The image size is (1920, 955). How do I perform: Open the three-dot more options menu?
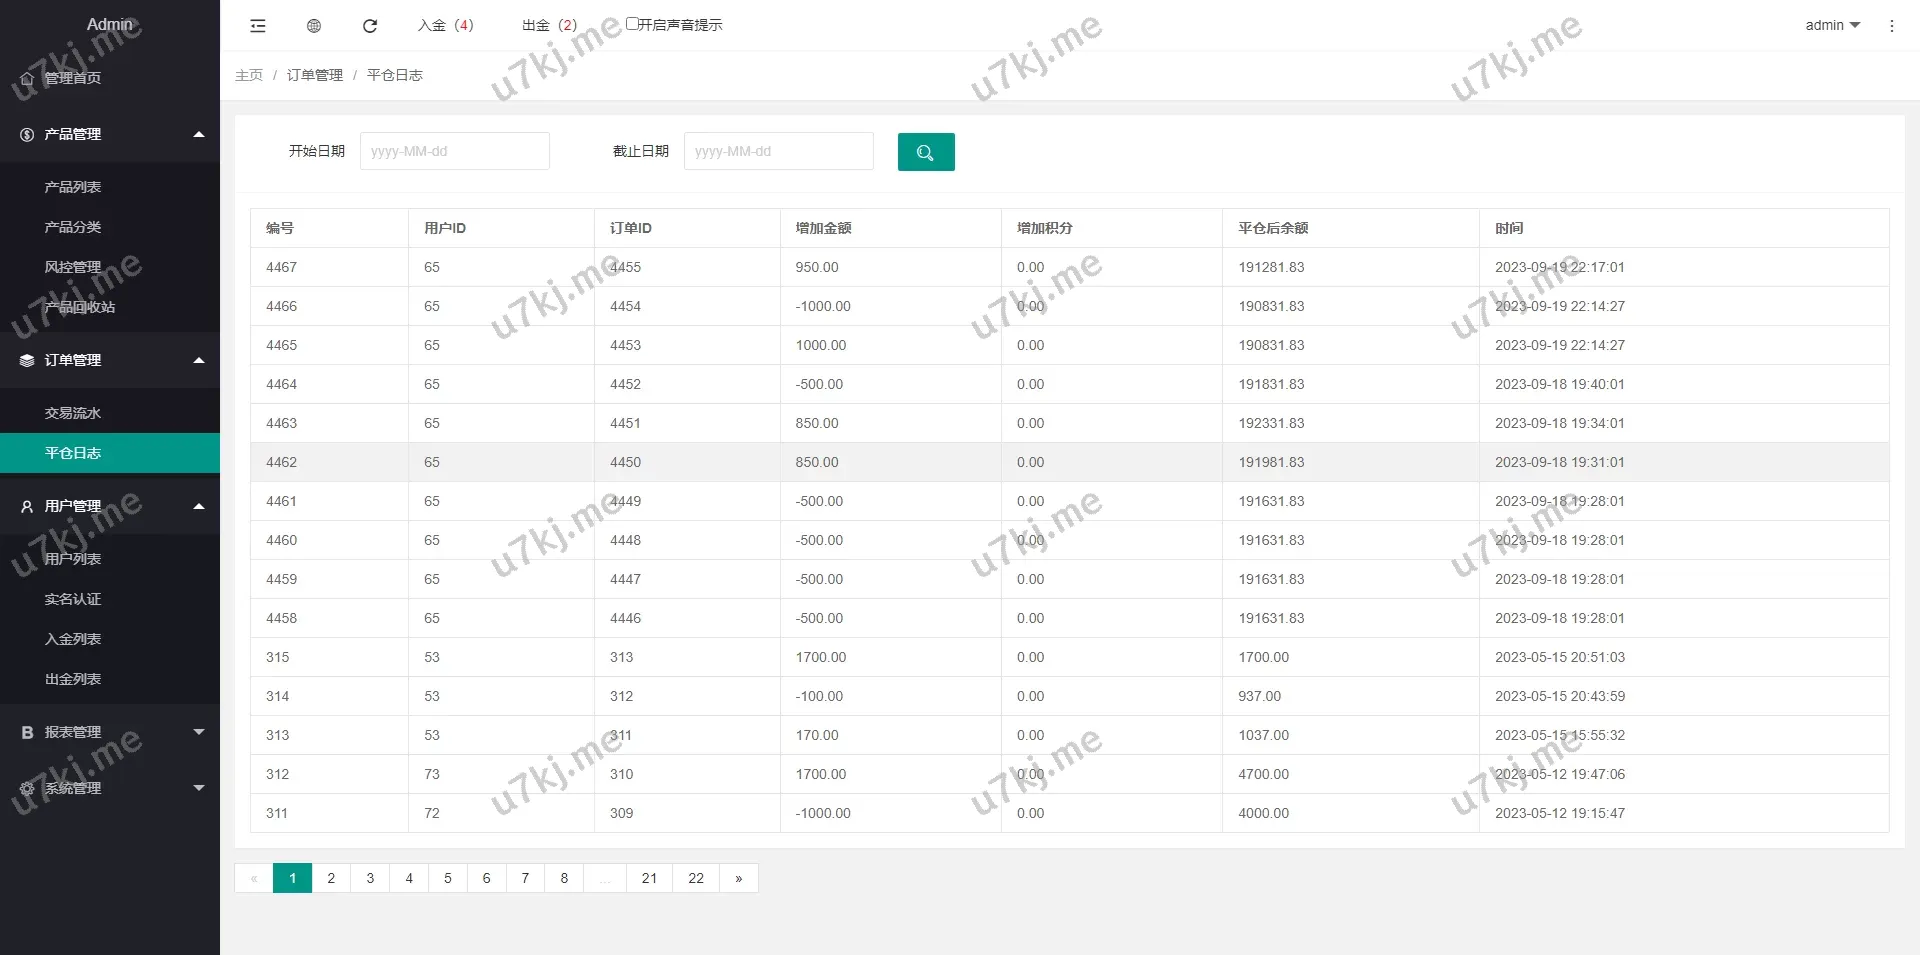pos(1891,26)
